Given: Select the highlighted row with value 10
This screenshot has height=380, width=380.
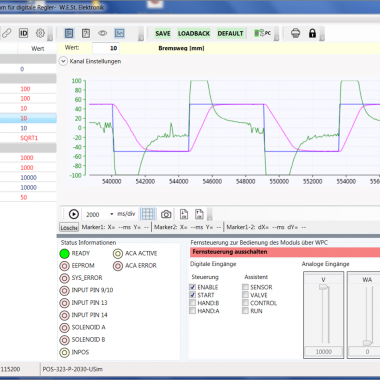Looking at the screenshot, I should pyautogui.click(x=28, y=118).
